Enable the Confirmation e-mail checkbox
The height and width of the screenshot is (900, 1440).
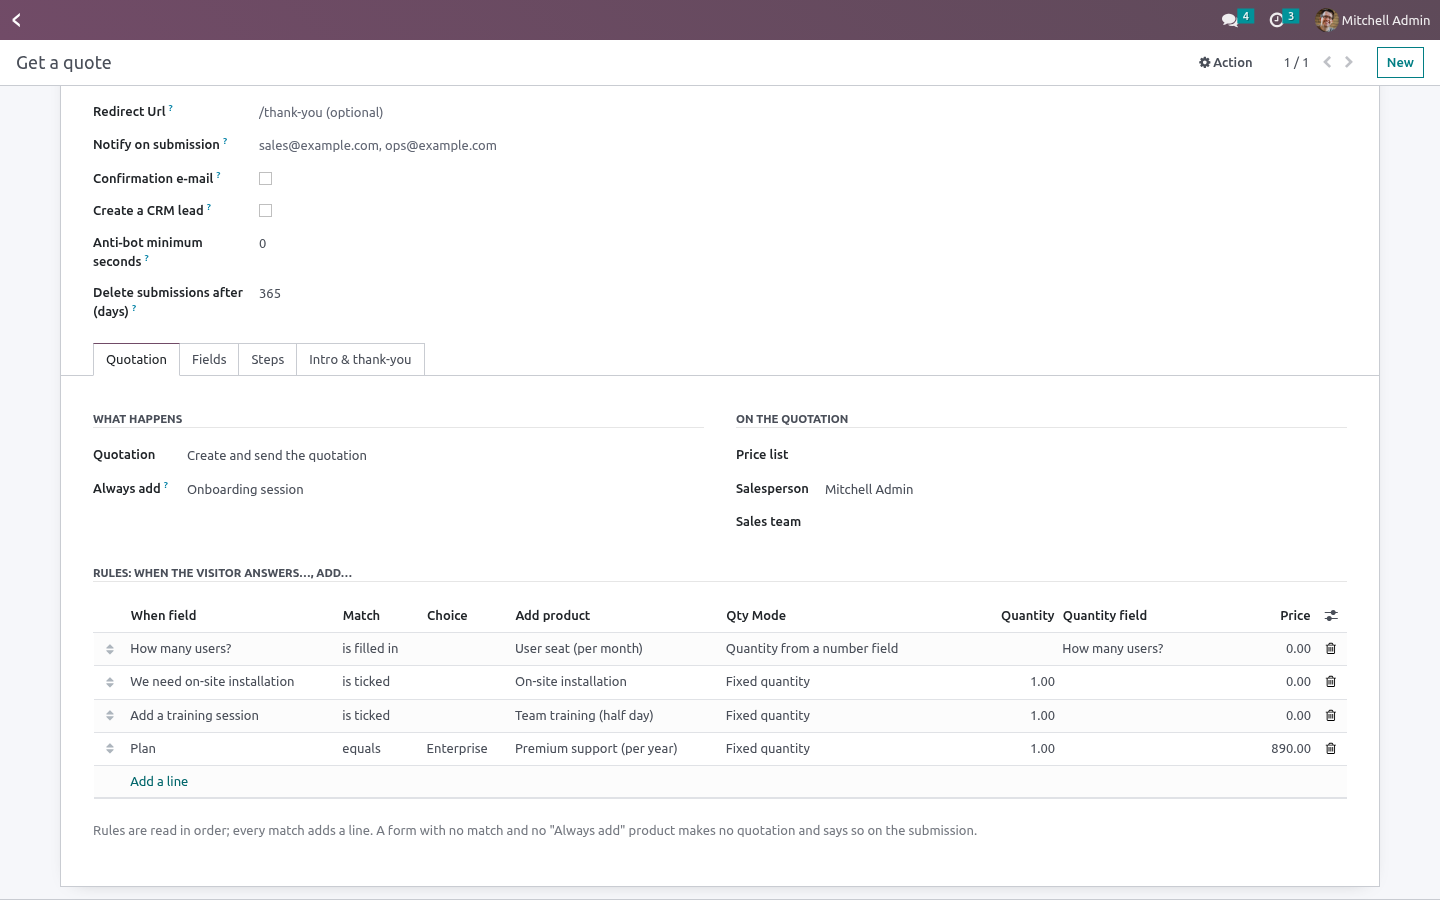click(x=265, y=179)
